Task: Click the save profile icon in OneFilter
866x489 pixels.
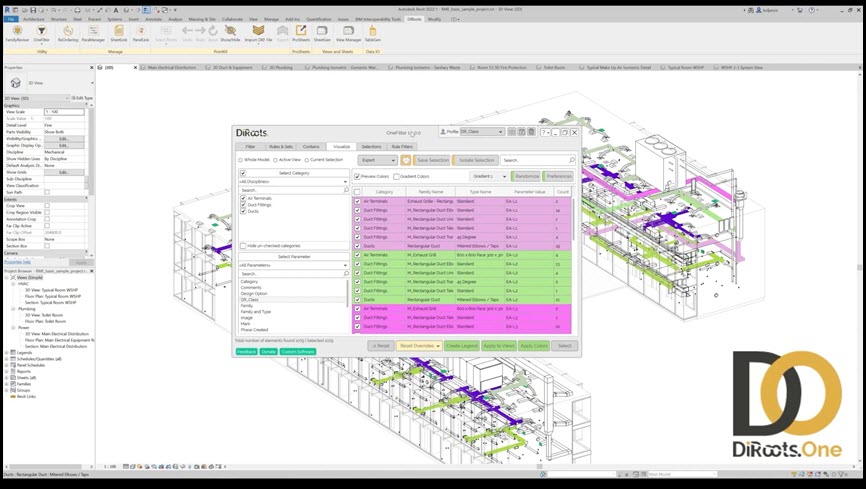Action: coord(521,132)
